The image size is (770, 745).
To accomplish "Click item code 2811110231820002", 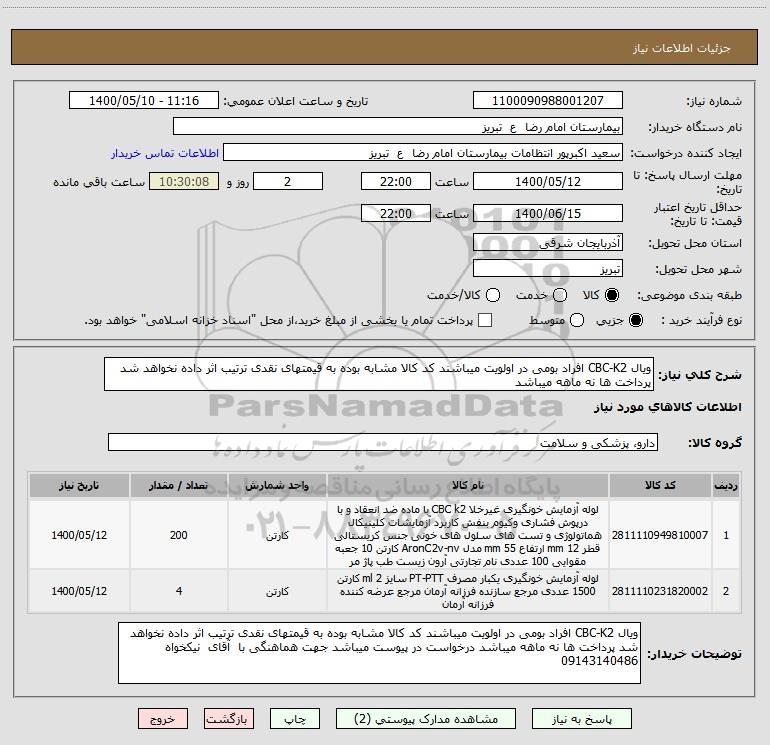I will 660,591.
